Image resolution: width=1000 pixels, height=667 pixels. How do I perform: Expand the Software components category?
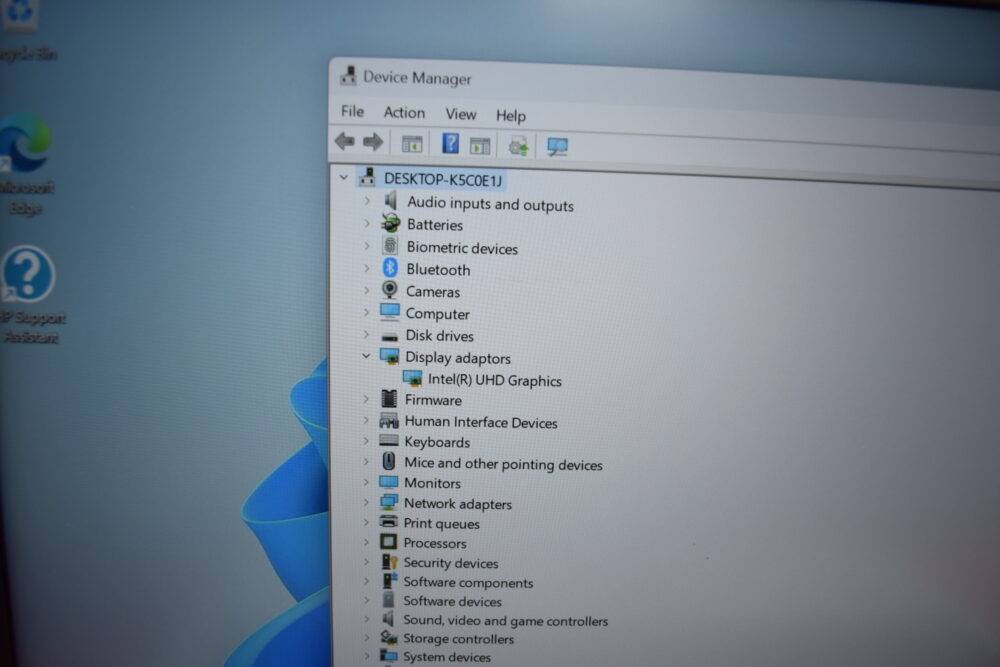366,580
